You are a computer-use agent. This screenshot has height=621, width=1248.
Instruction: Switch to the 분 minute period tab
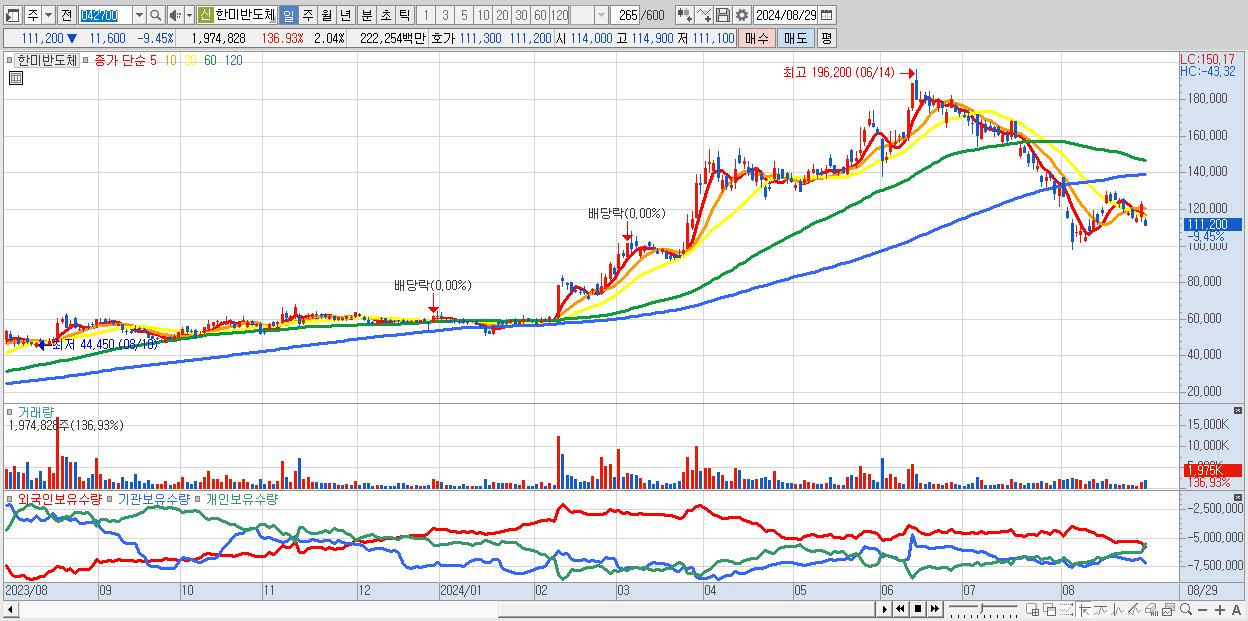pos(367,15)
